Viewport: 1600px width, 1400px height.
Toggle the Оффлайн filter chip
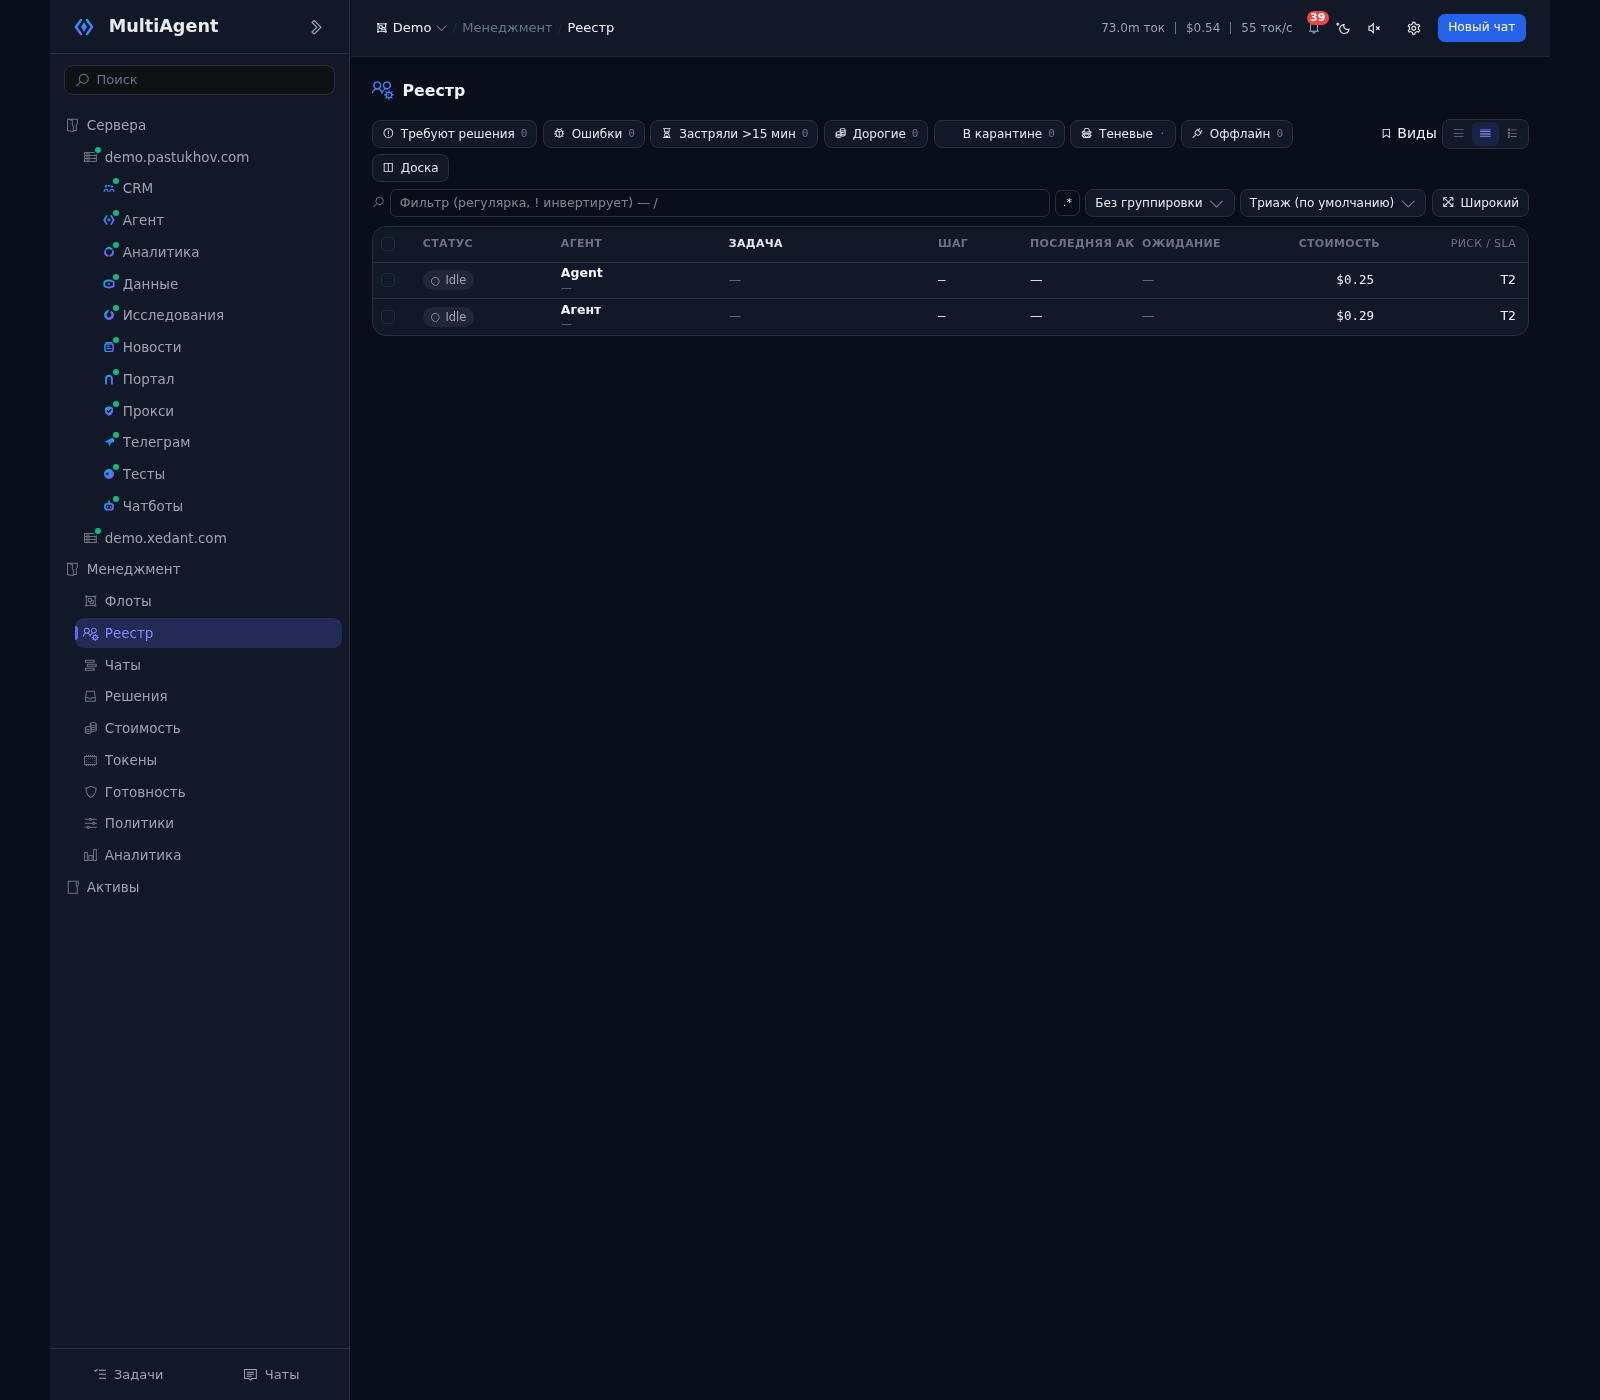tap(1237, 134)
